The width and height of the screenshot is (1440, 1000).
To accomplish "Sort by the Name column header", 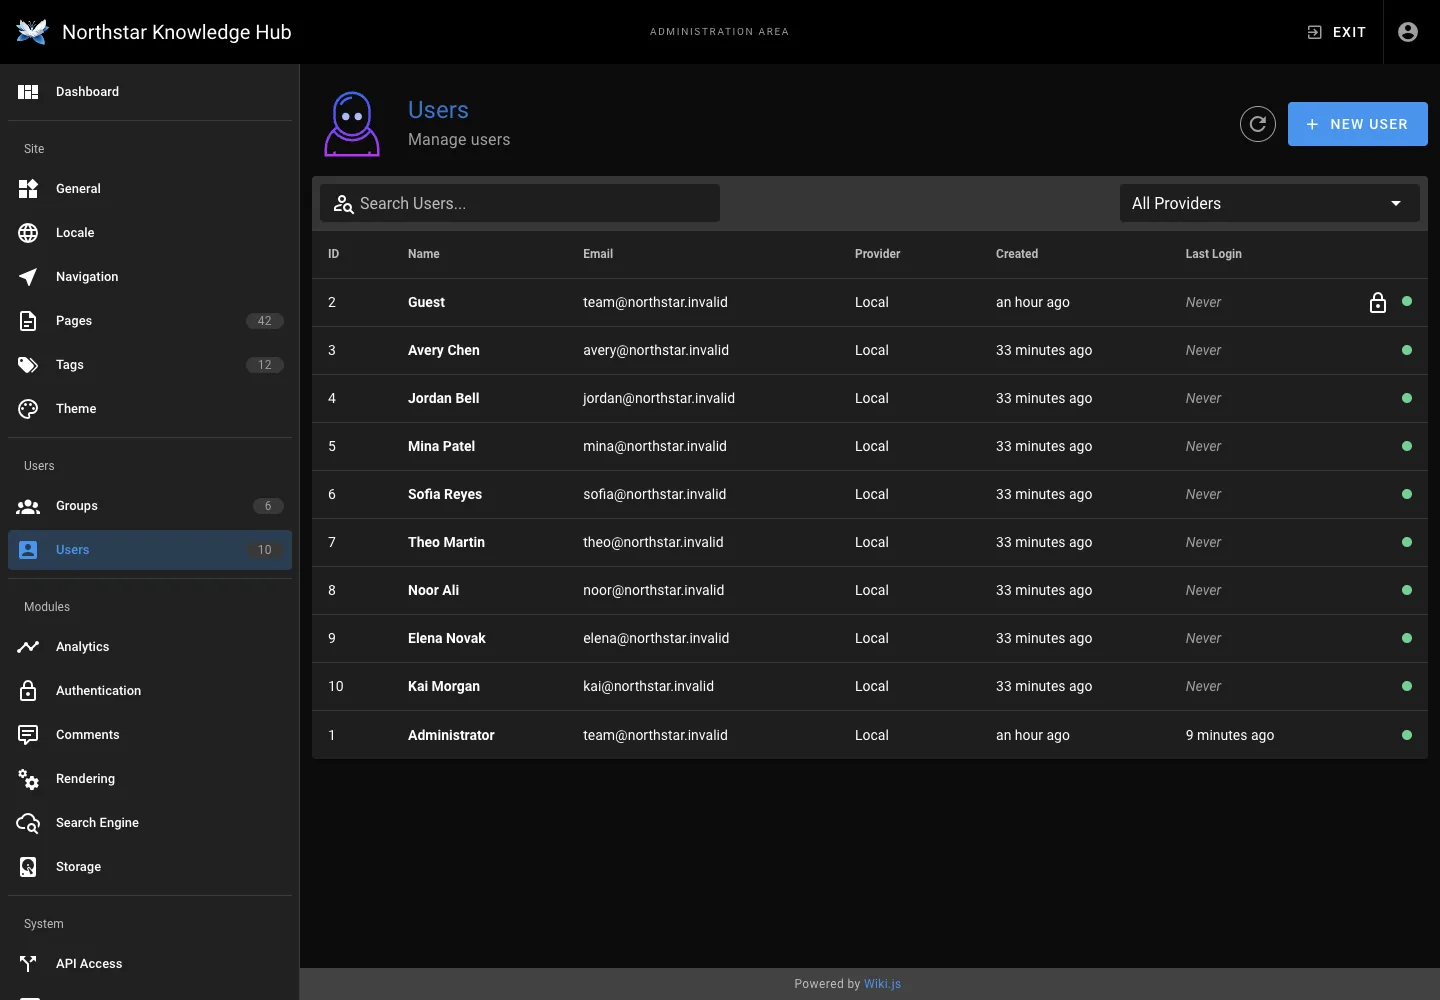I will [424, 254].
